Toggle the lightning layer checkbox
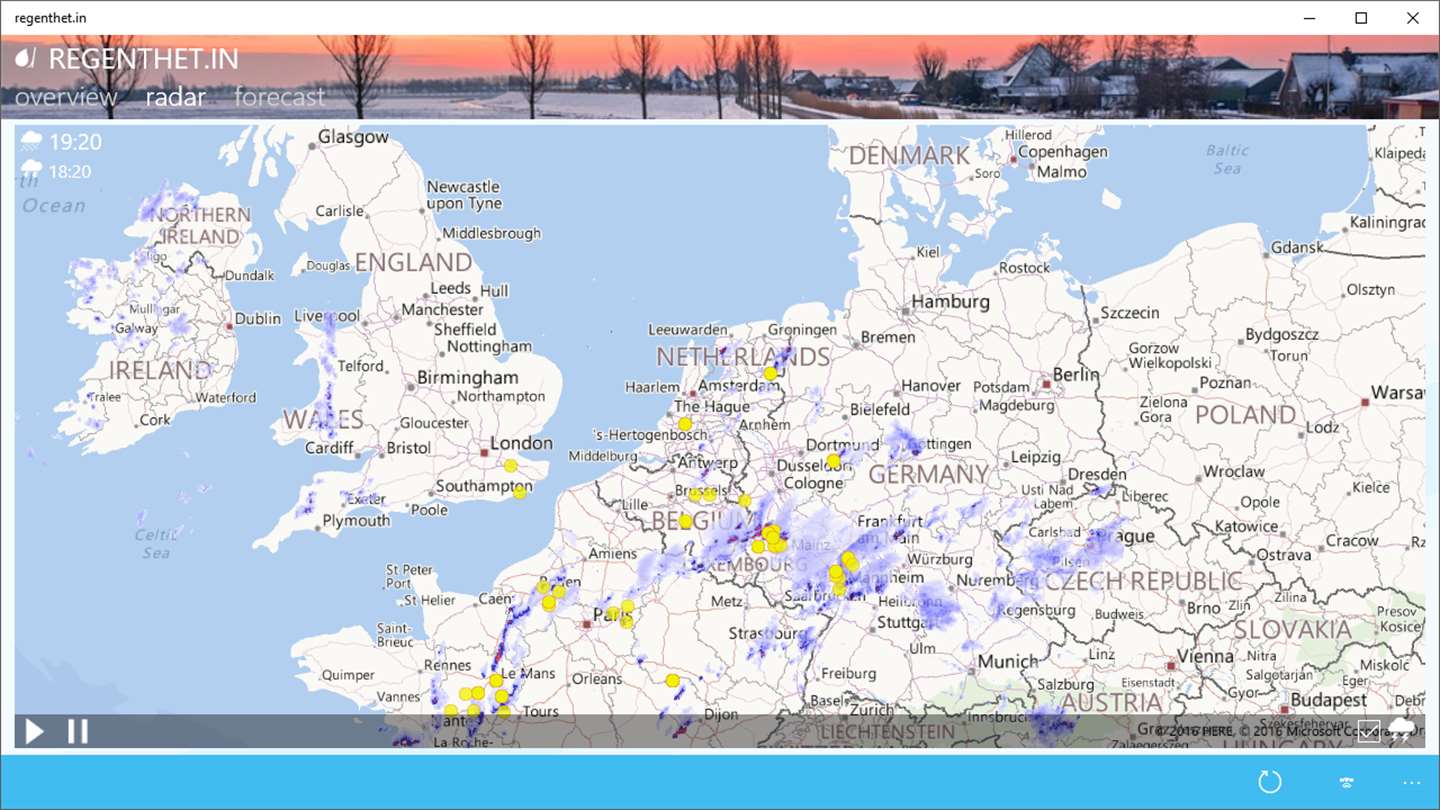The image size is (1440, 810). pyautogui.click(x=1369, y=731)
